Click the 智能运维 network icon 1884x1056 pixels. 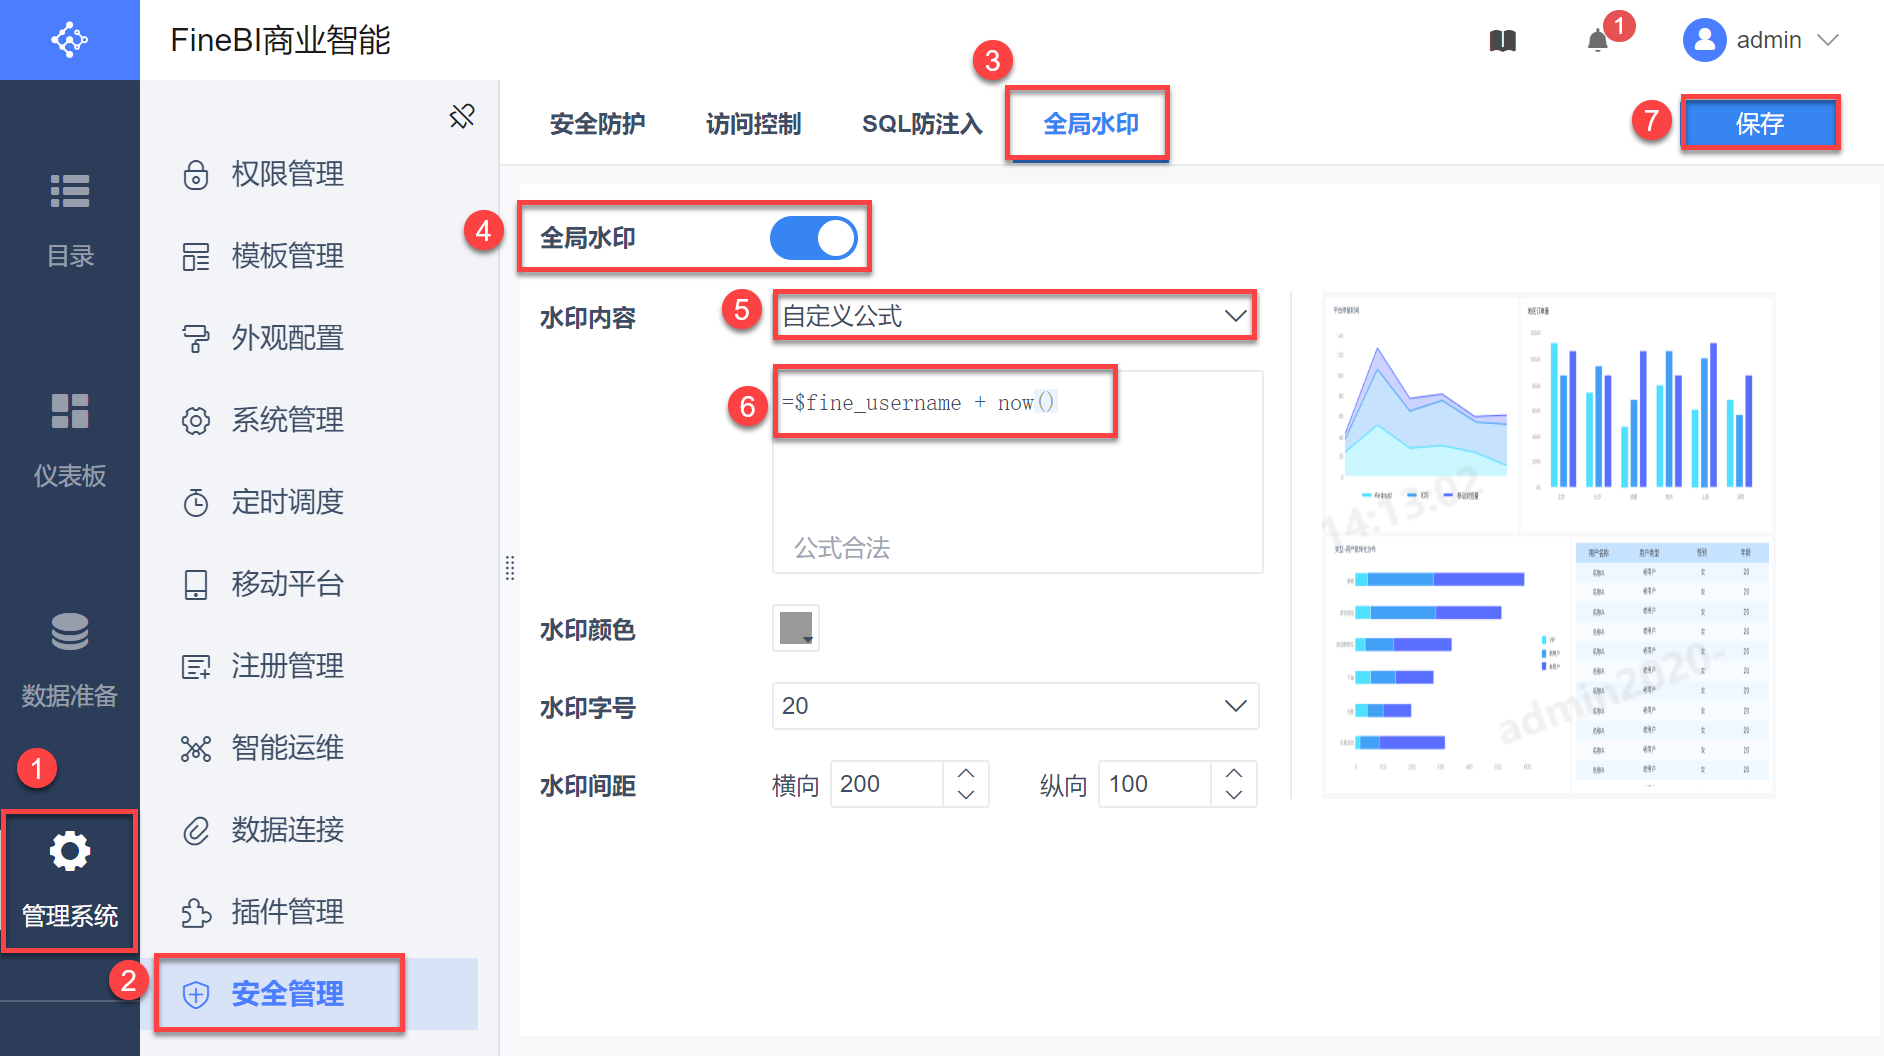coord(196,749)
